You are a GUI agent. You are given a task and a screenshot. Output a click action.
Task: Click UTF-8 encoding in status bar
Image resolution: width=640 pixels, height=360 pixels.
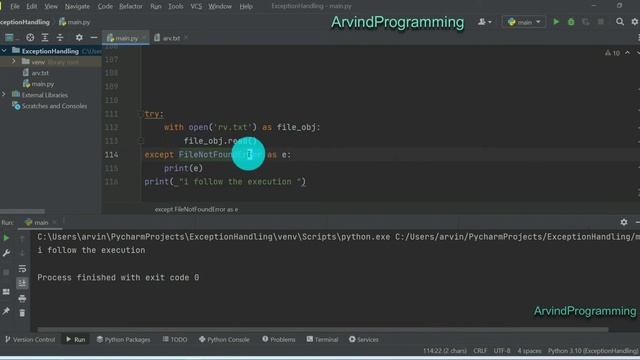502,351
